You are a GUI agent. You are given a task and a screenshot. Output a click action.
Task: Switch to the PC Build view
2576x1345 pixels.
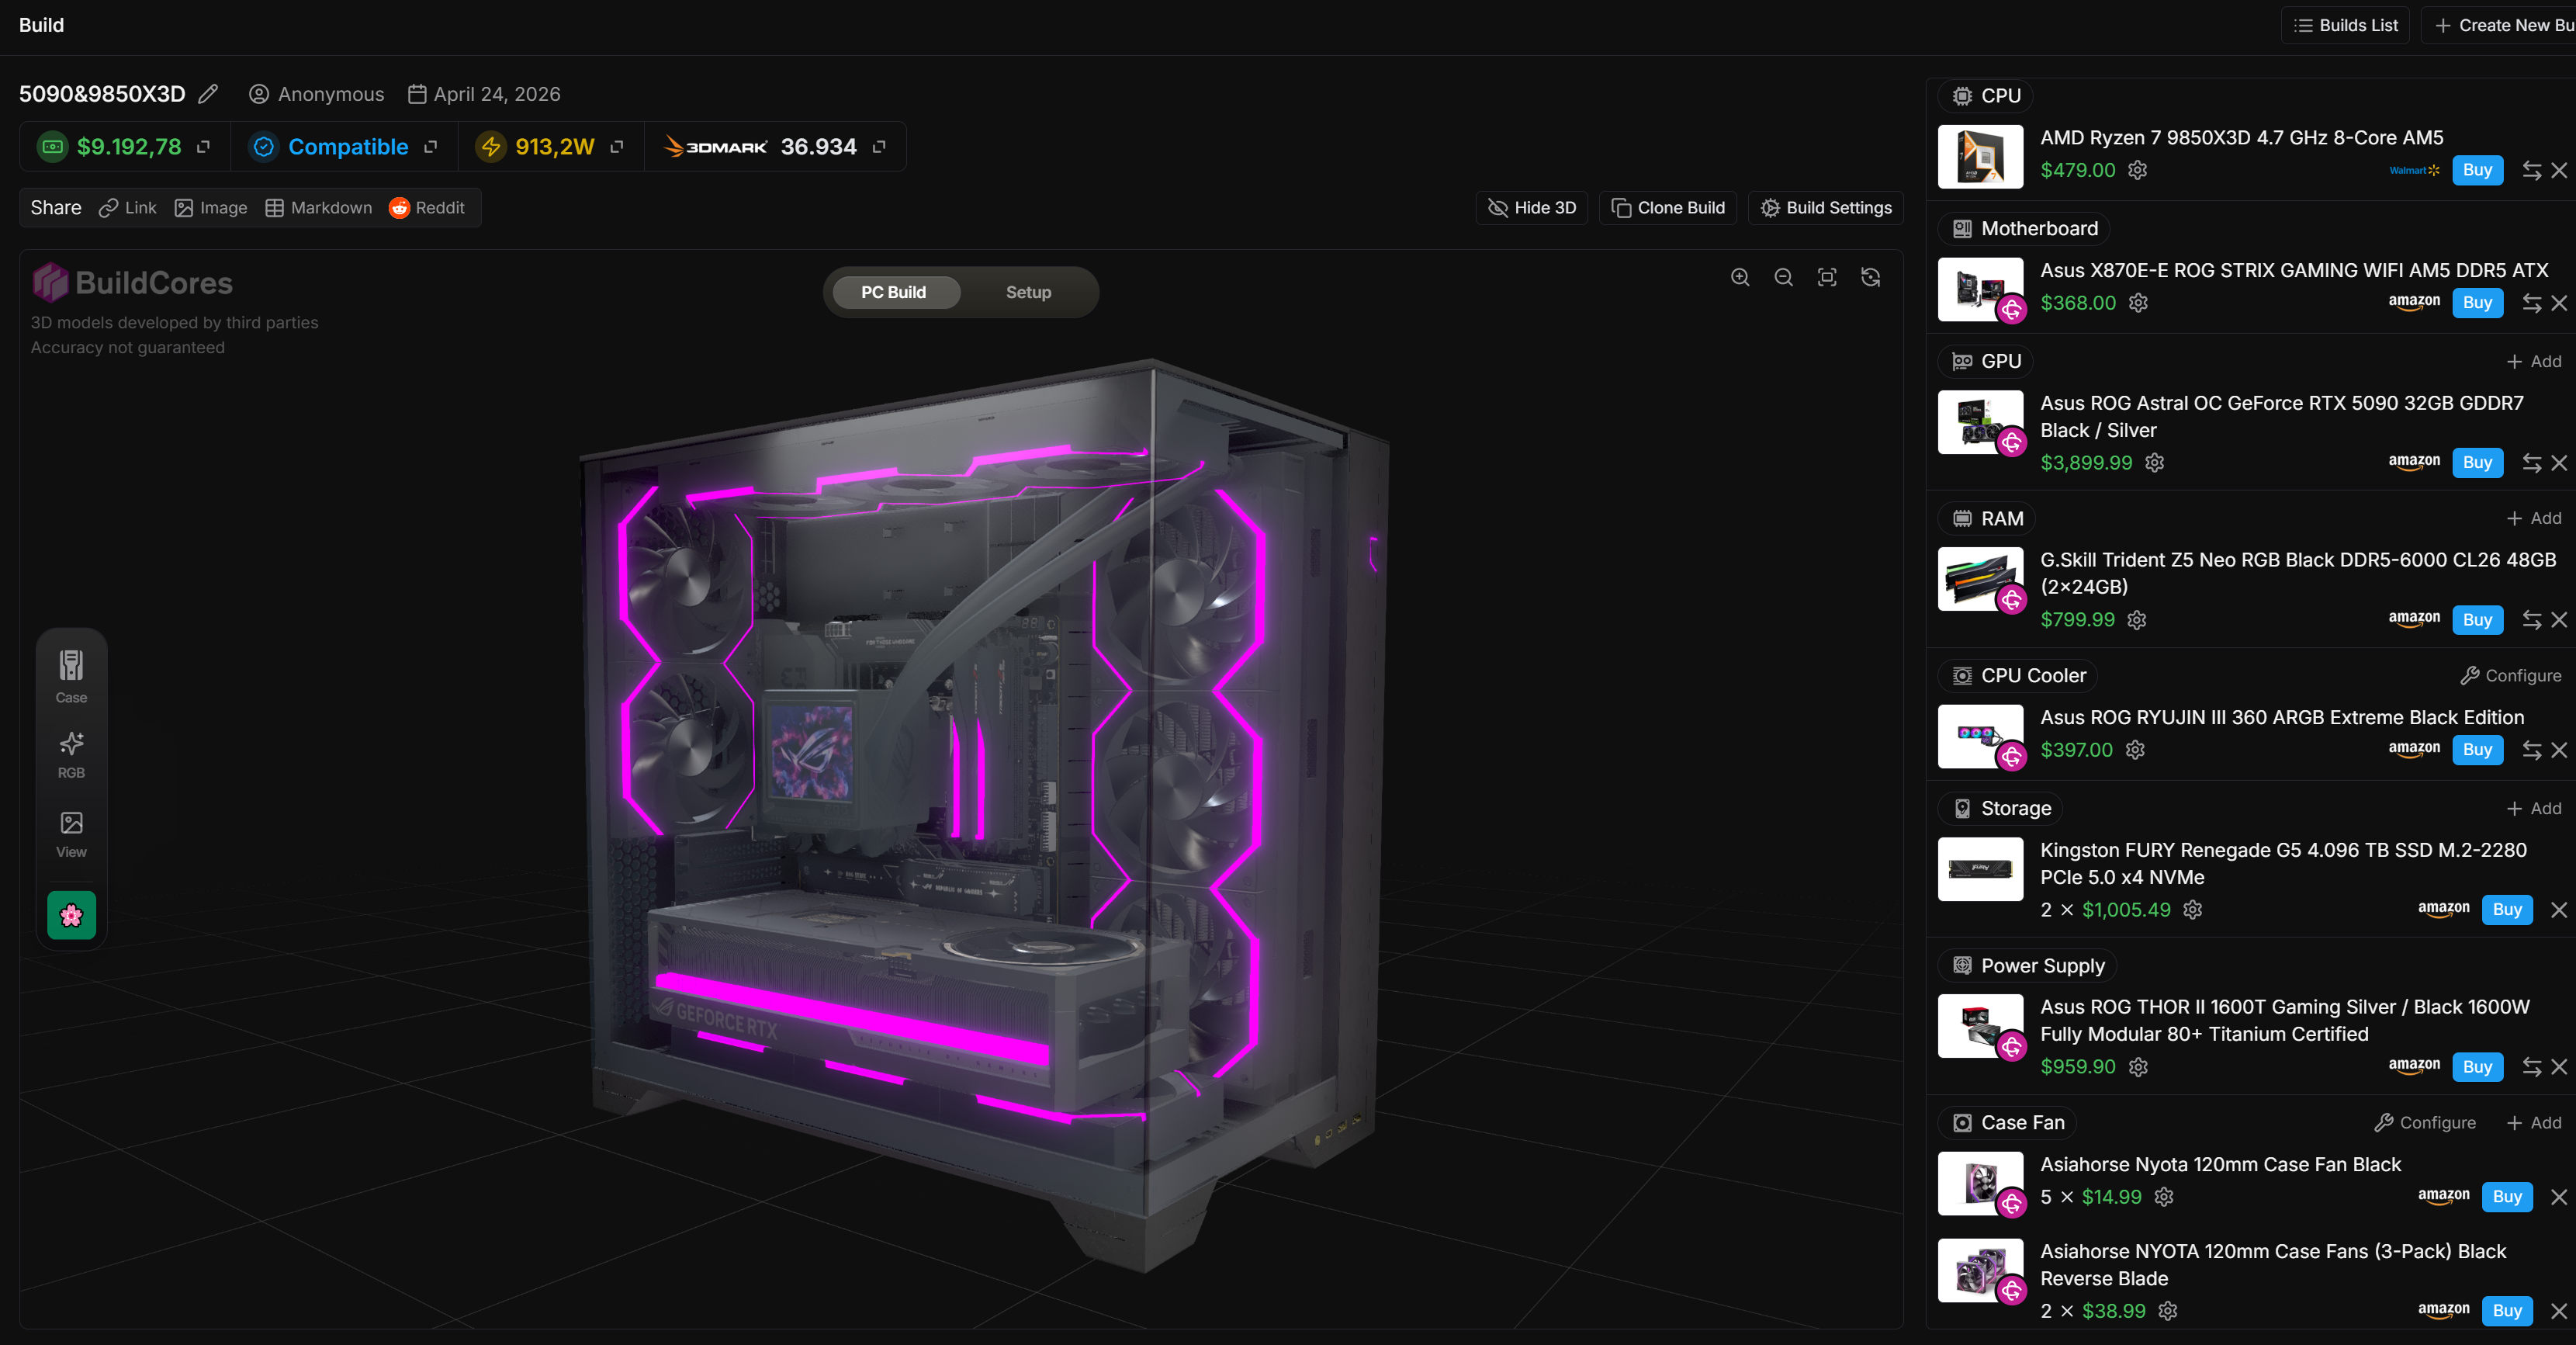tap(894, 292)
